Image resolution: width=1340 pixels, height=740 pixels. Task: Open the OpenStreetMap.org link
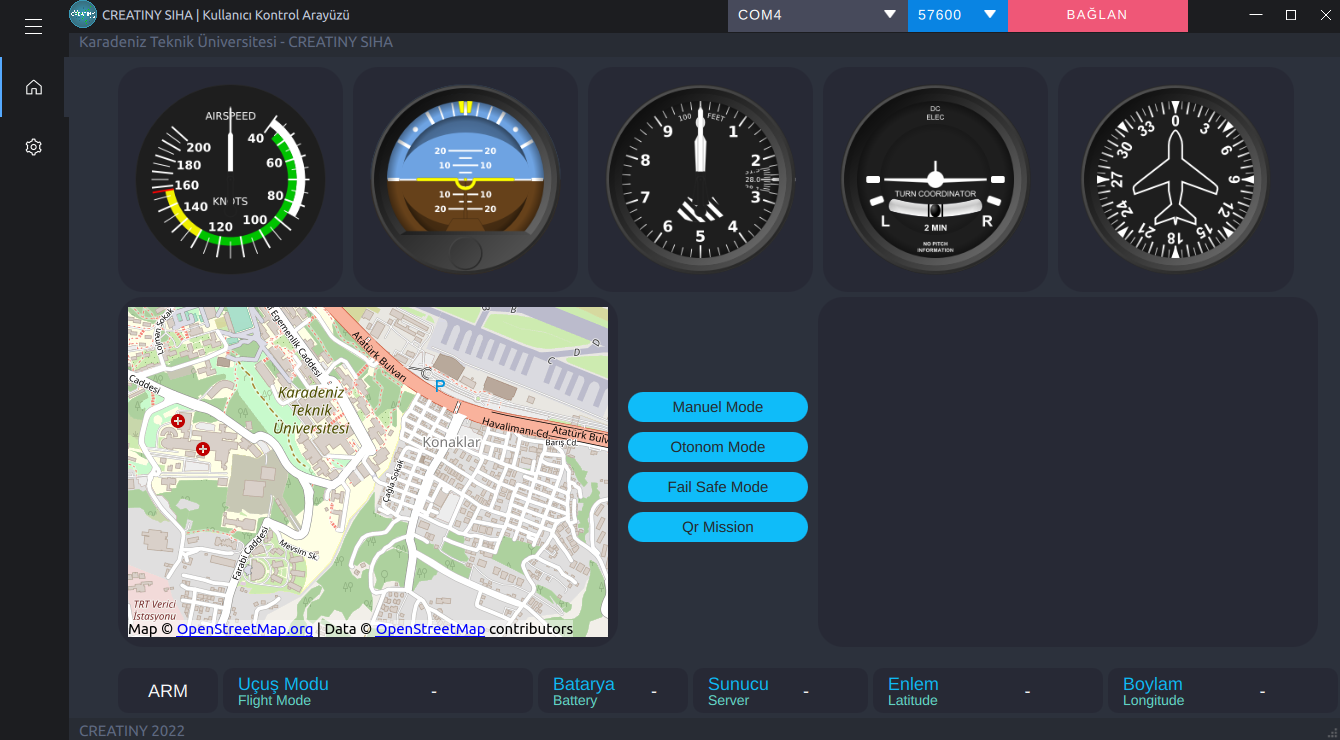point(244,629)
